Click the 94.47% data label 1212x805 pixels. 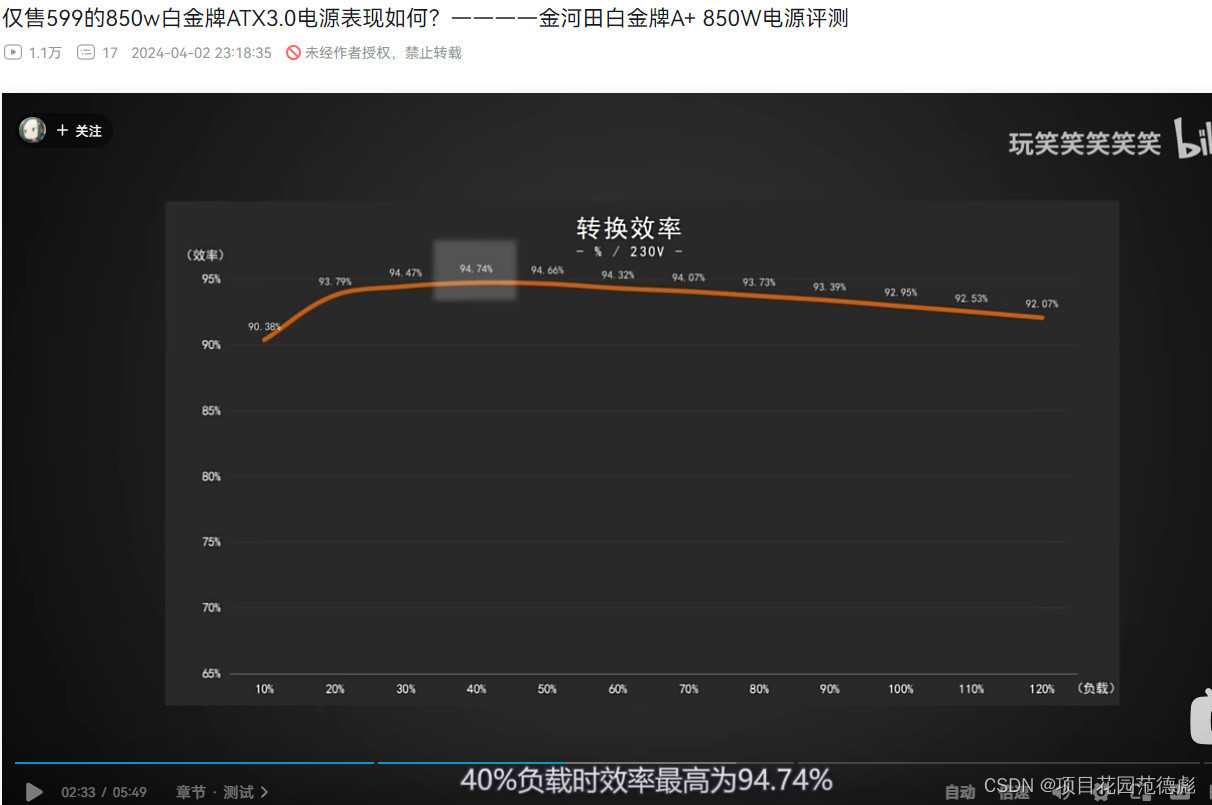pyautogui.click(x=405, y=272)
